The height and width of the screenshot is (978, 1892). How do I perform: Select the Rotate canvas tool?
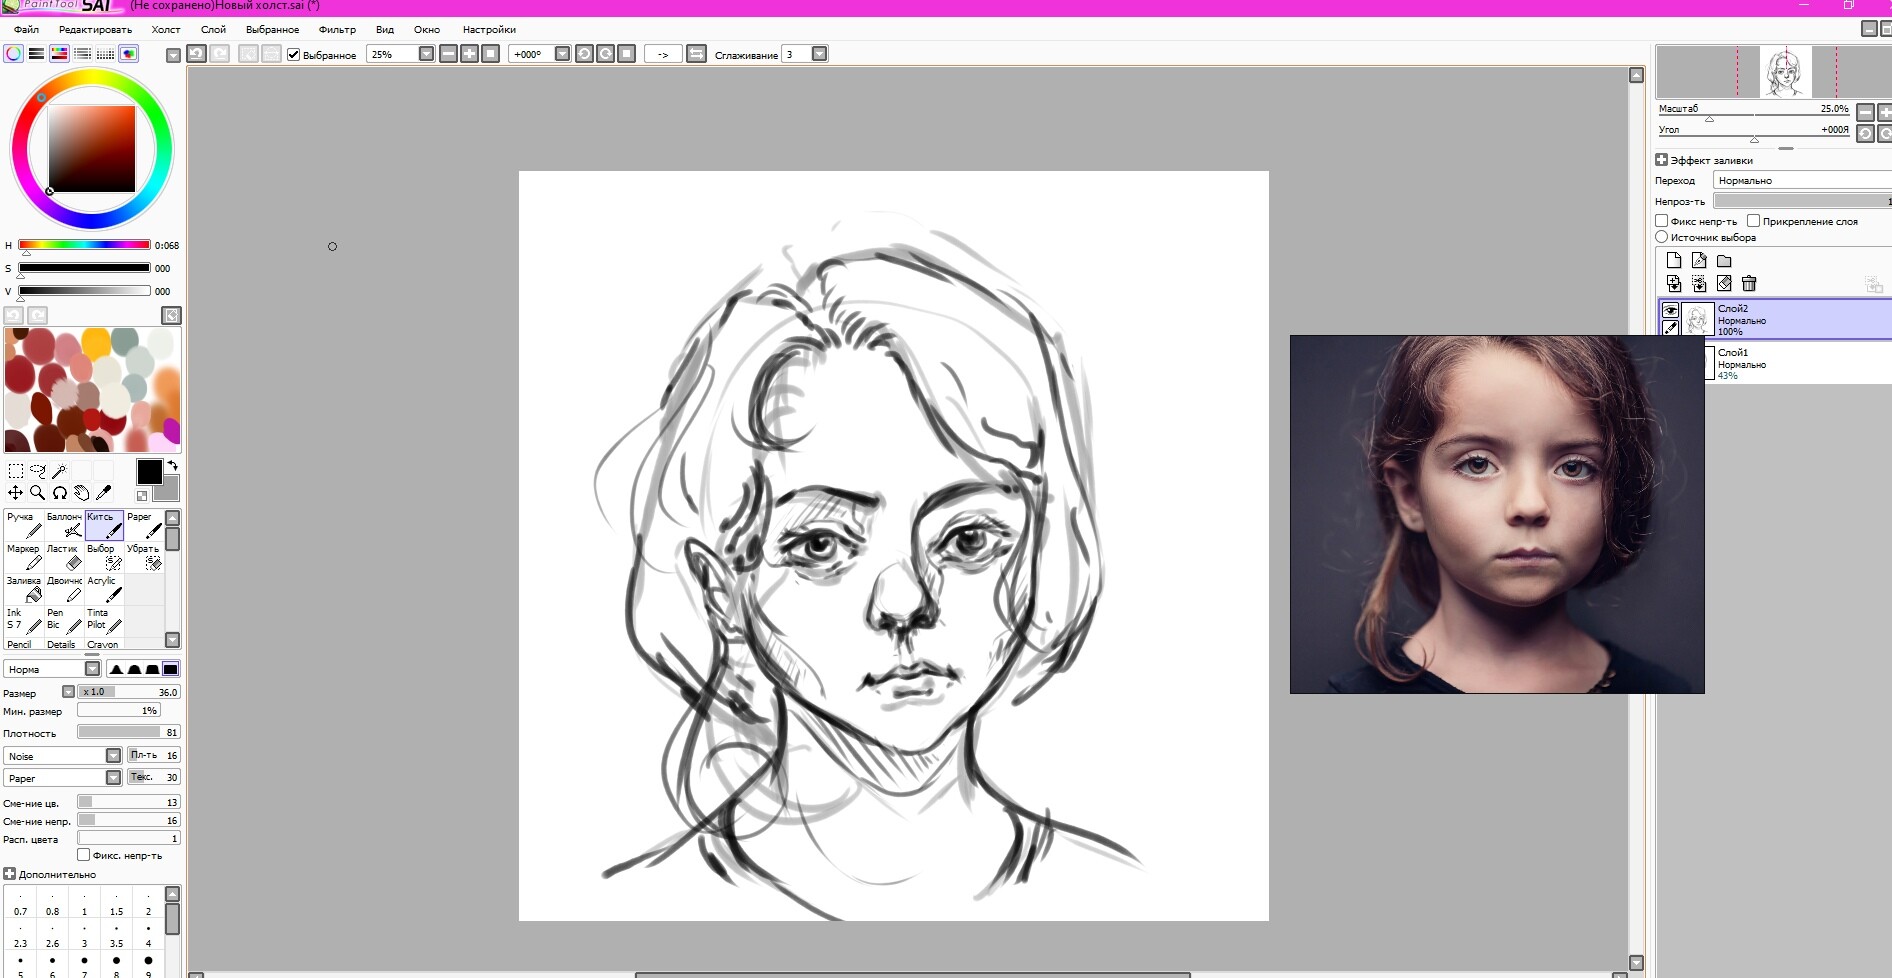[x=60, y=492]
